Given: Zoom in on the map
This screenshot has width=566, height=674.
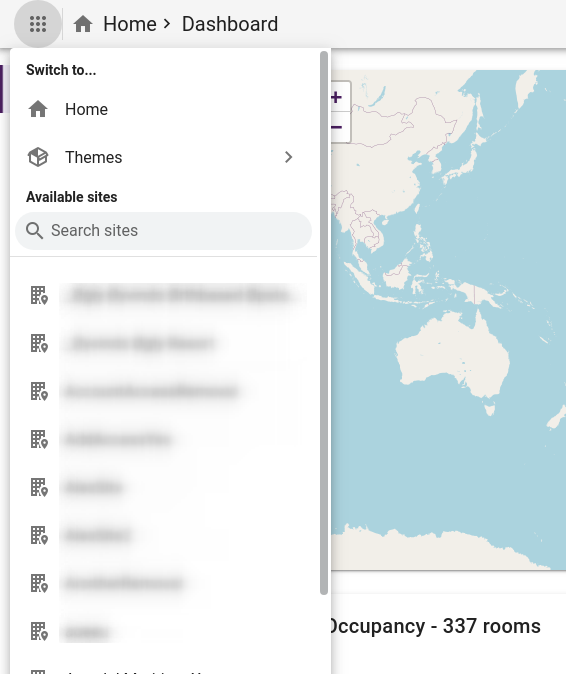Looking at the screenshot, I should pos(337,98).
